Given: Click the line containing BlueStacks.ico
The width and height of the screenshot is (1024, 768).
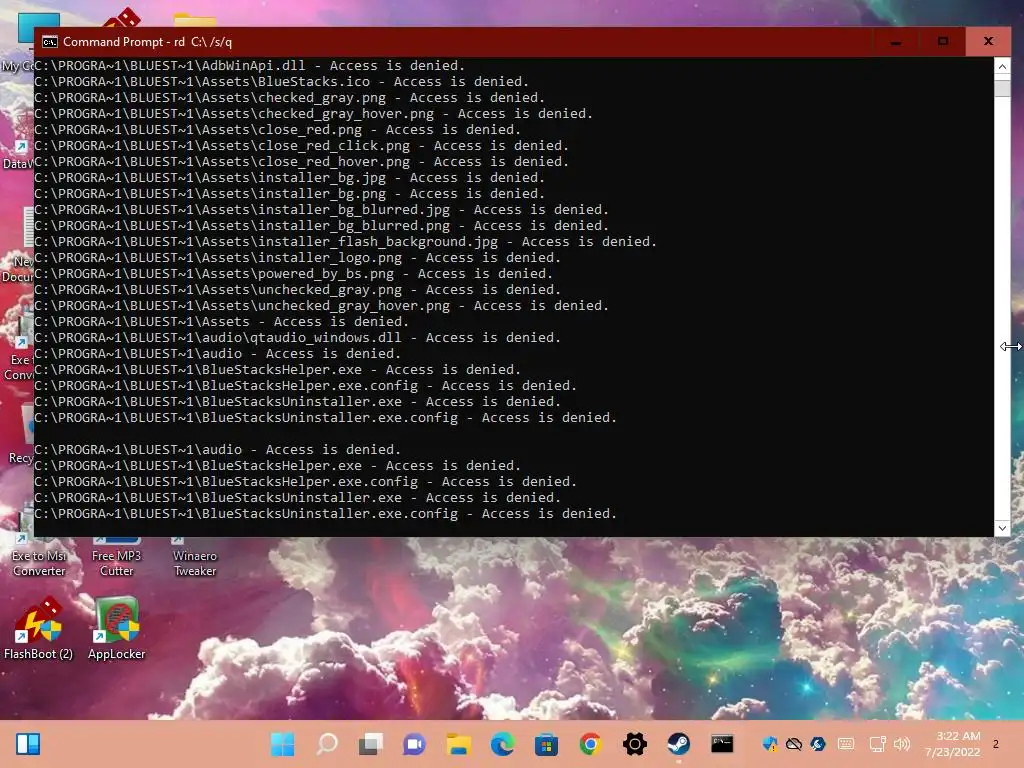Looking at the screenshot, I should point(281,82).
